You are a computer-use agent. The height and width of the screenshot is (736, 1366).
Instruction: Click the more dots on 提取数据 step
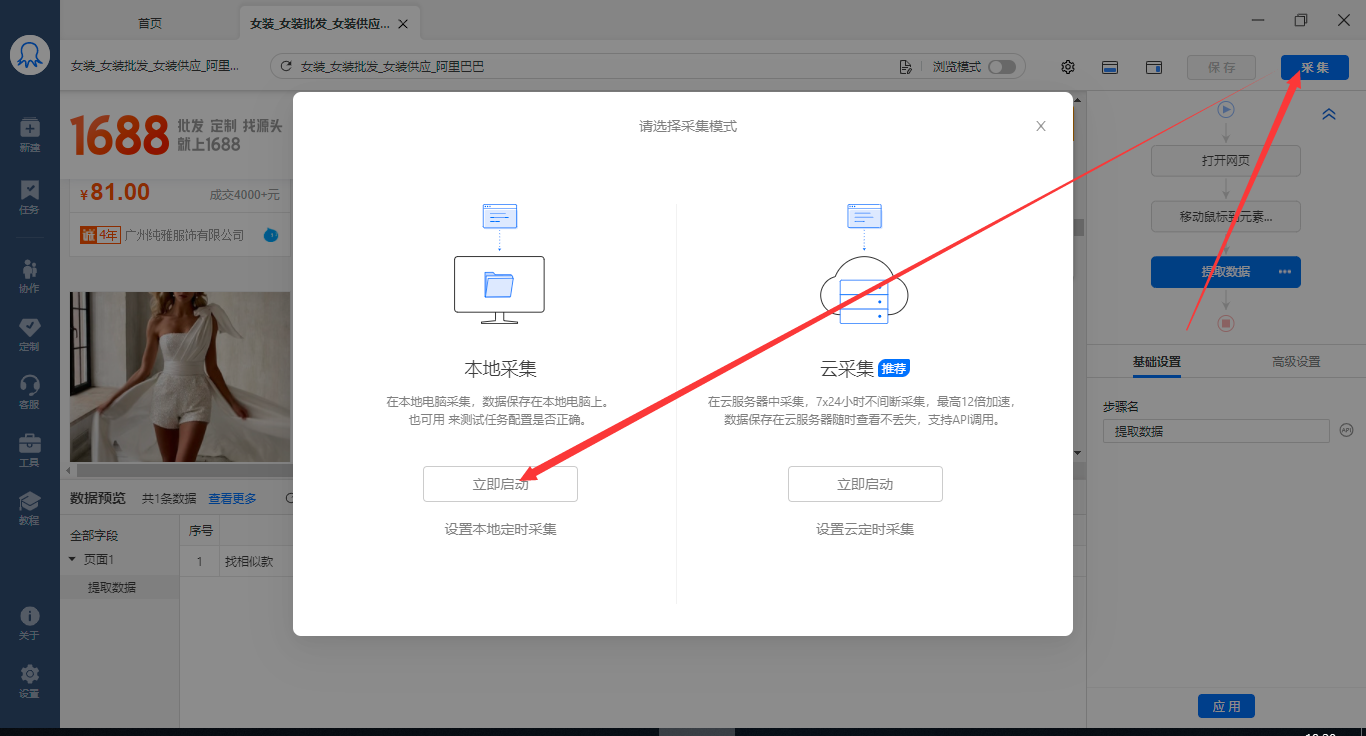pyautogui.click(x=1285, y=272)
